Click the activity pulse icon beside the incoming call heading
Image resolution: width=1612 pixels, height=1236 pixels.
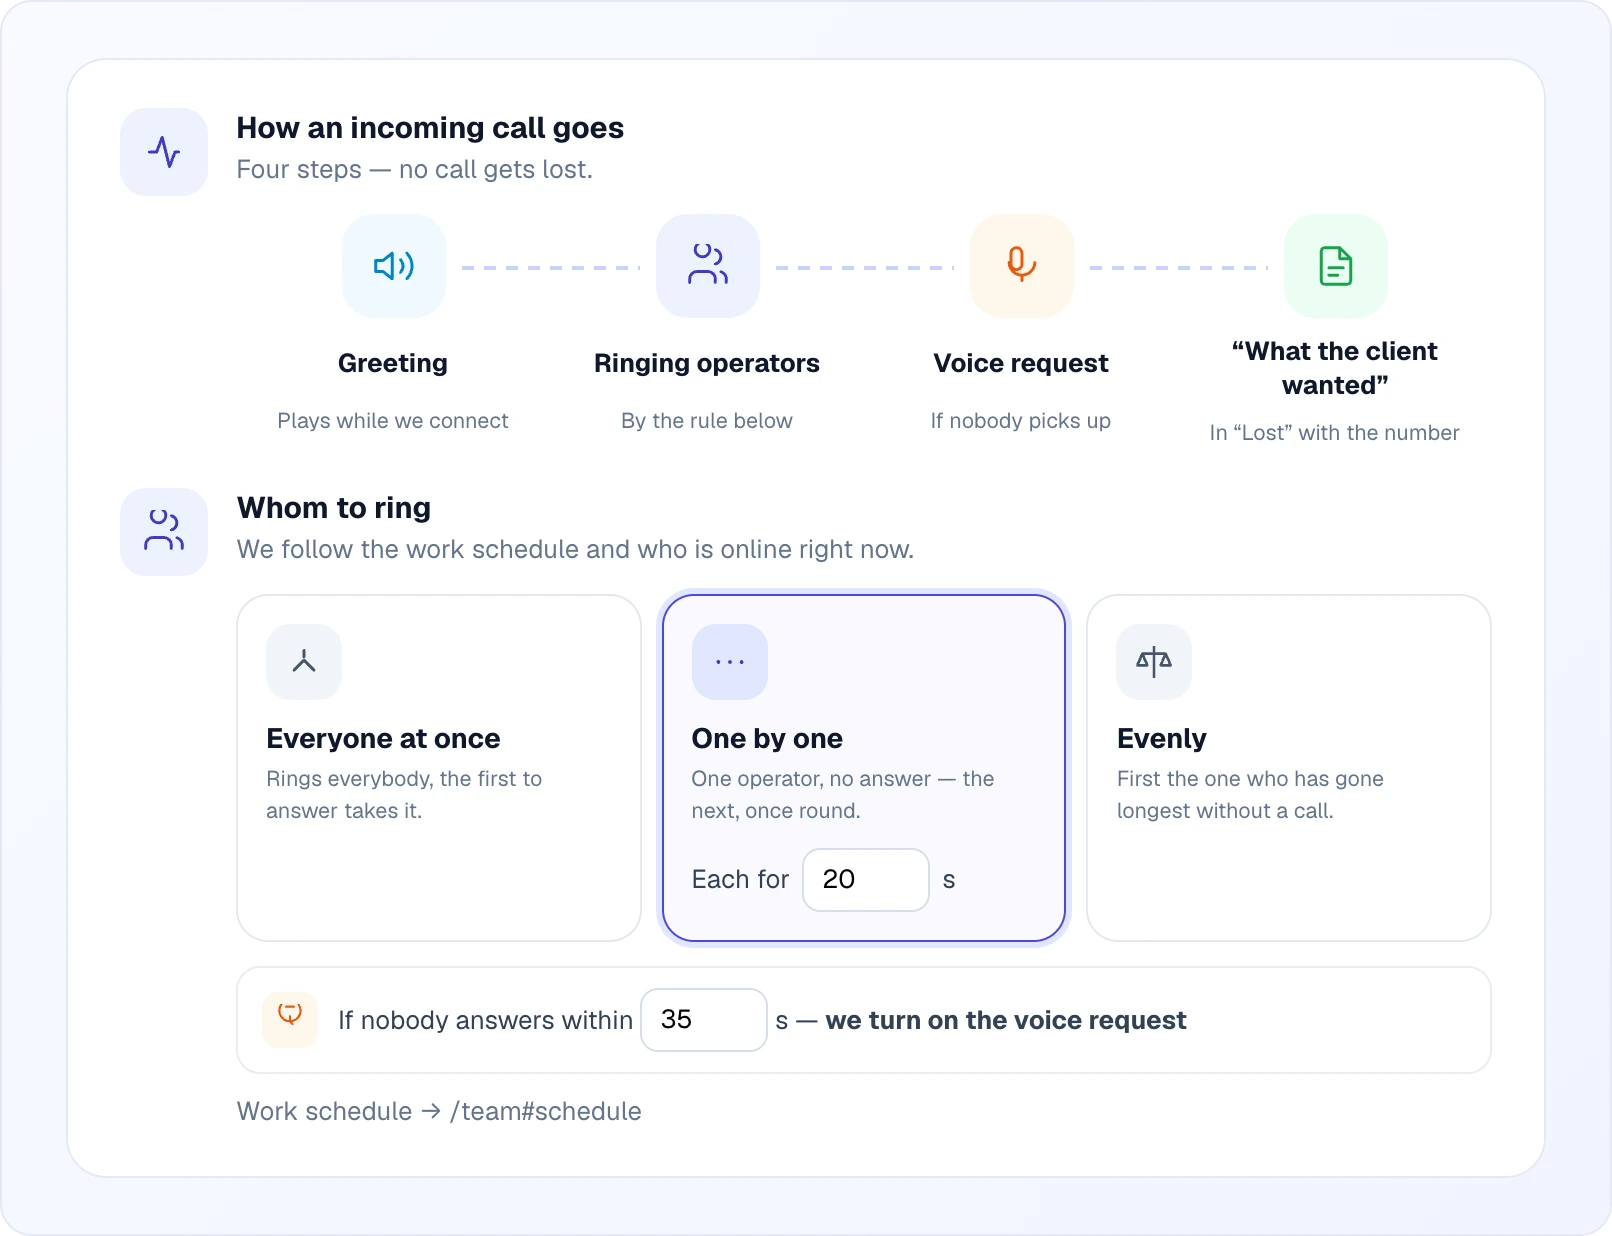coord(164,152)
